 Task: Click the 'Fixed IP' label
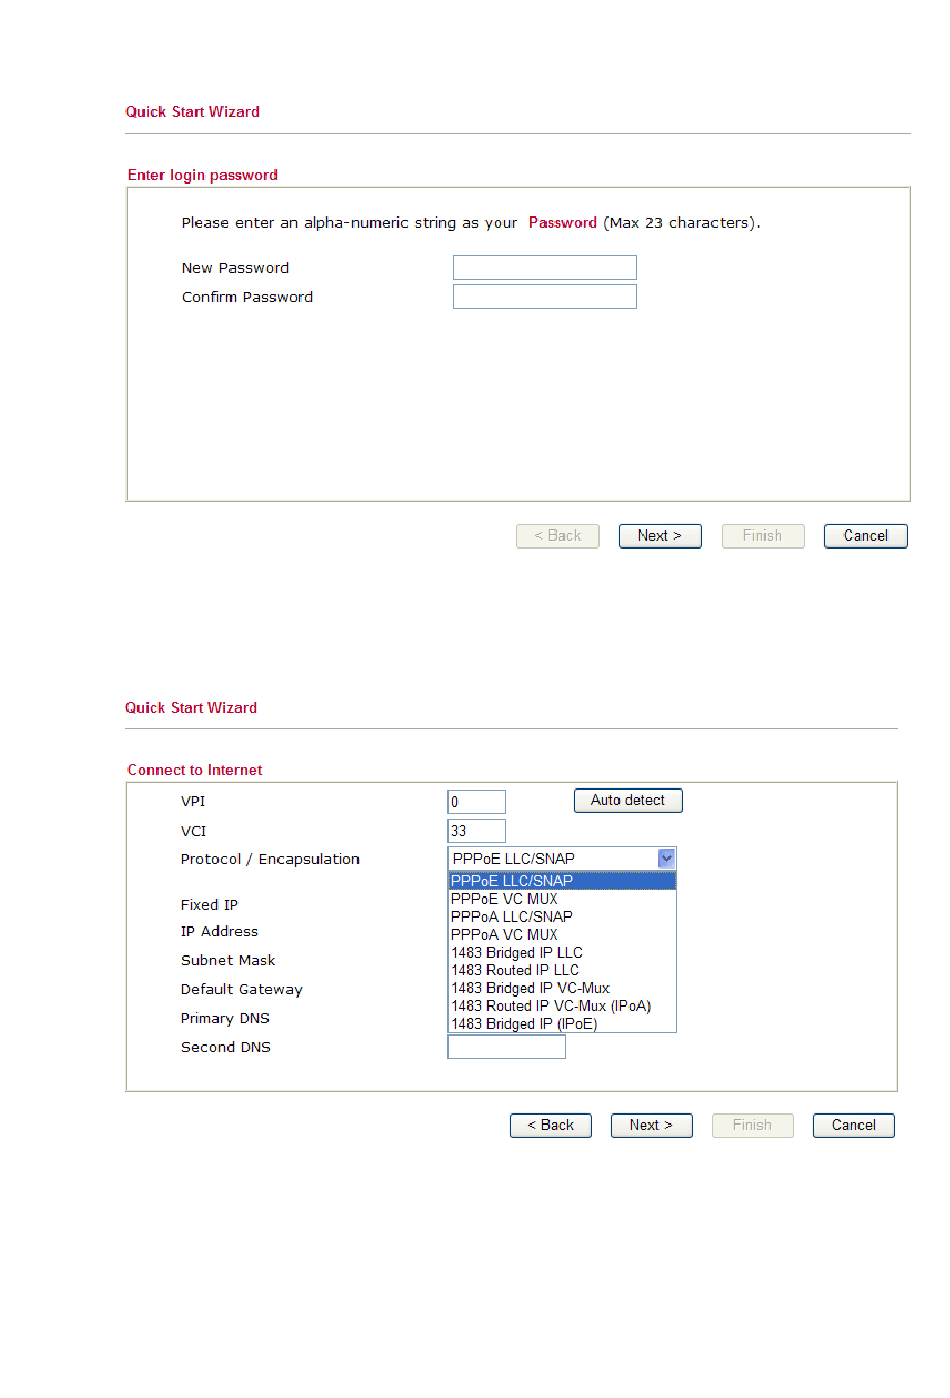tap(209, 905)
